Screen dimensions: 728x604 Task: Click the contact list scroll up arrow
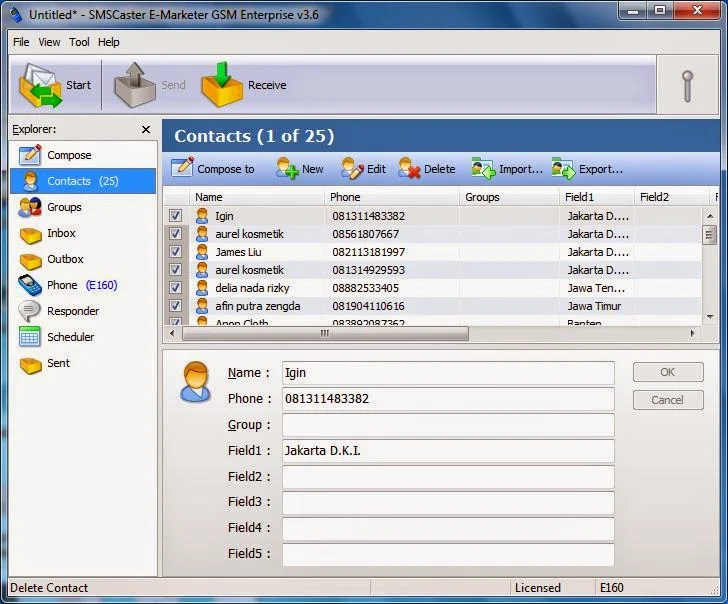click(x=709, y=216)
